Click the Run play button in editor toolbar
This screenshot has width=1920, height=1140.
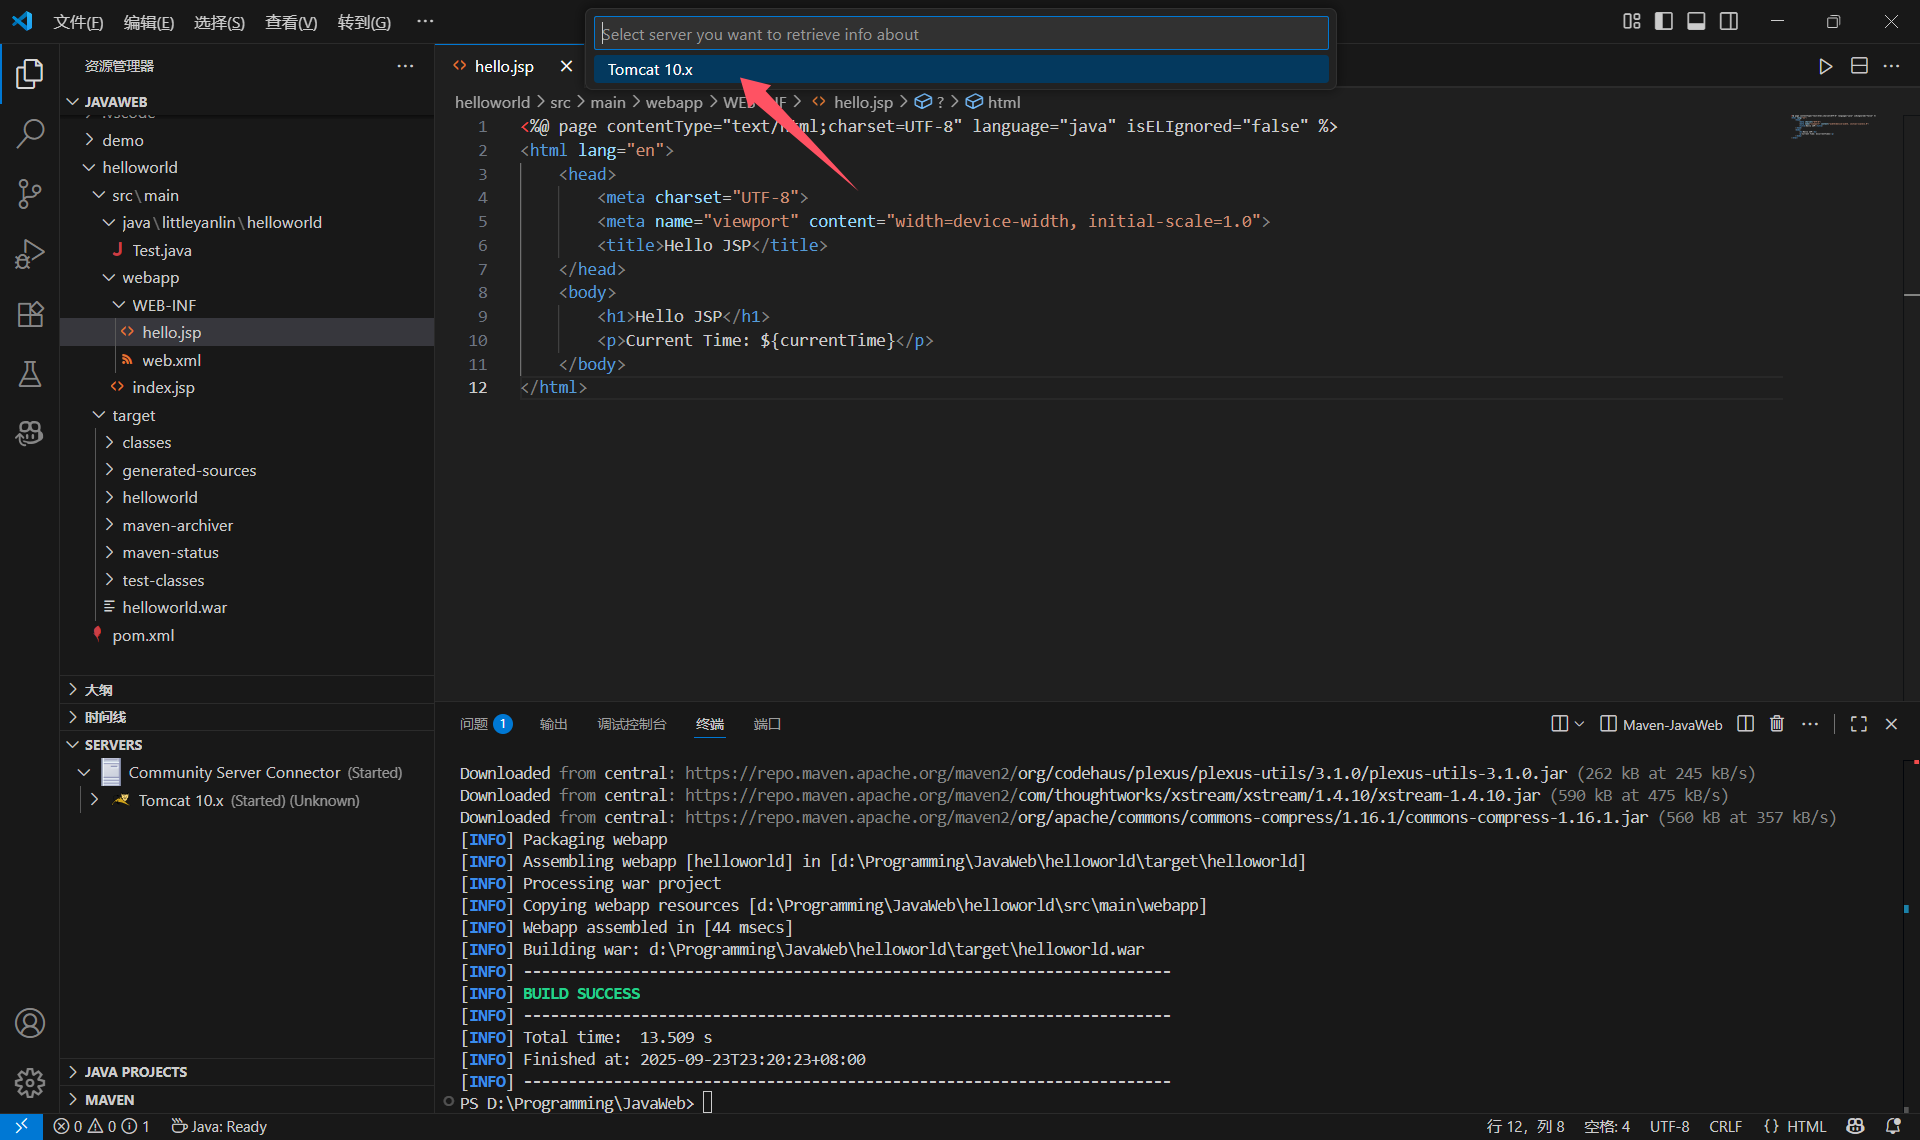point(1825,66)
